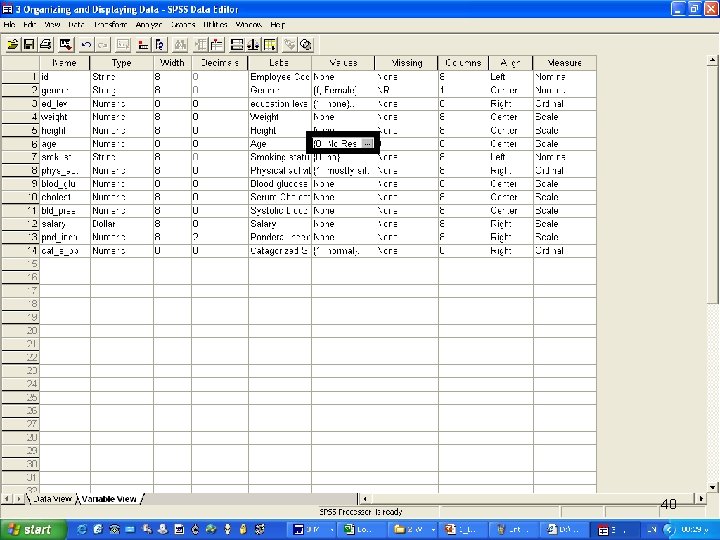Click the Save File toolbar icon
The image size is (720, 540).
pos(29,45)
